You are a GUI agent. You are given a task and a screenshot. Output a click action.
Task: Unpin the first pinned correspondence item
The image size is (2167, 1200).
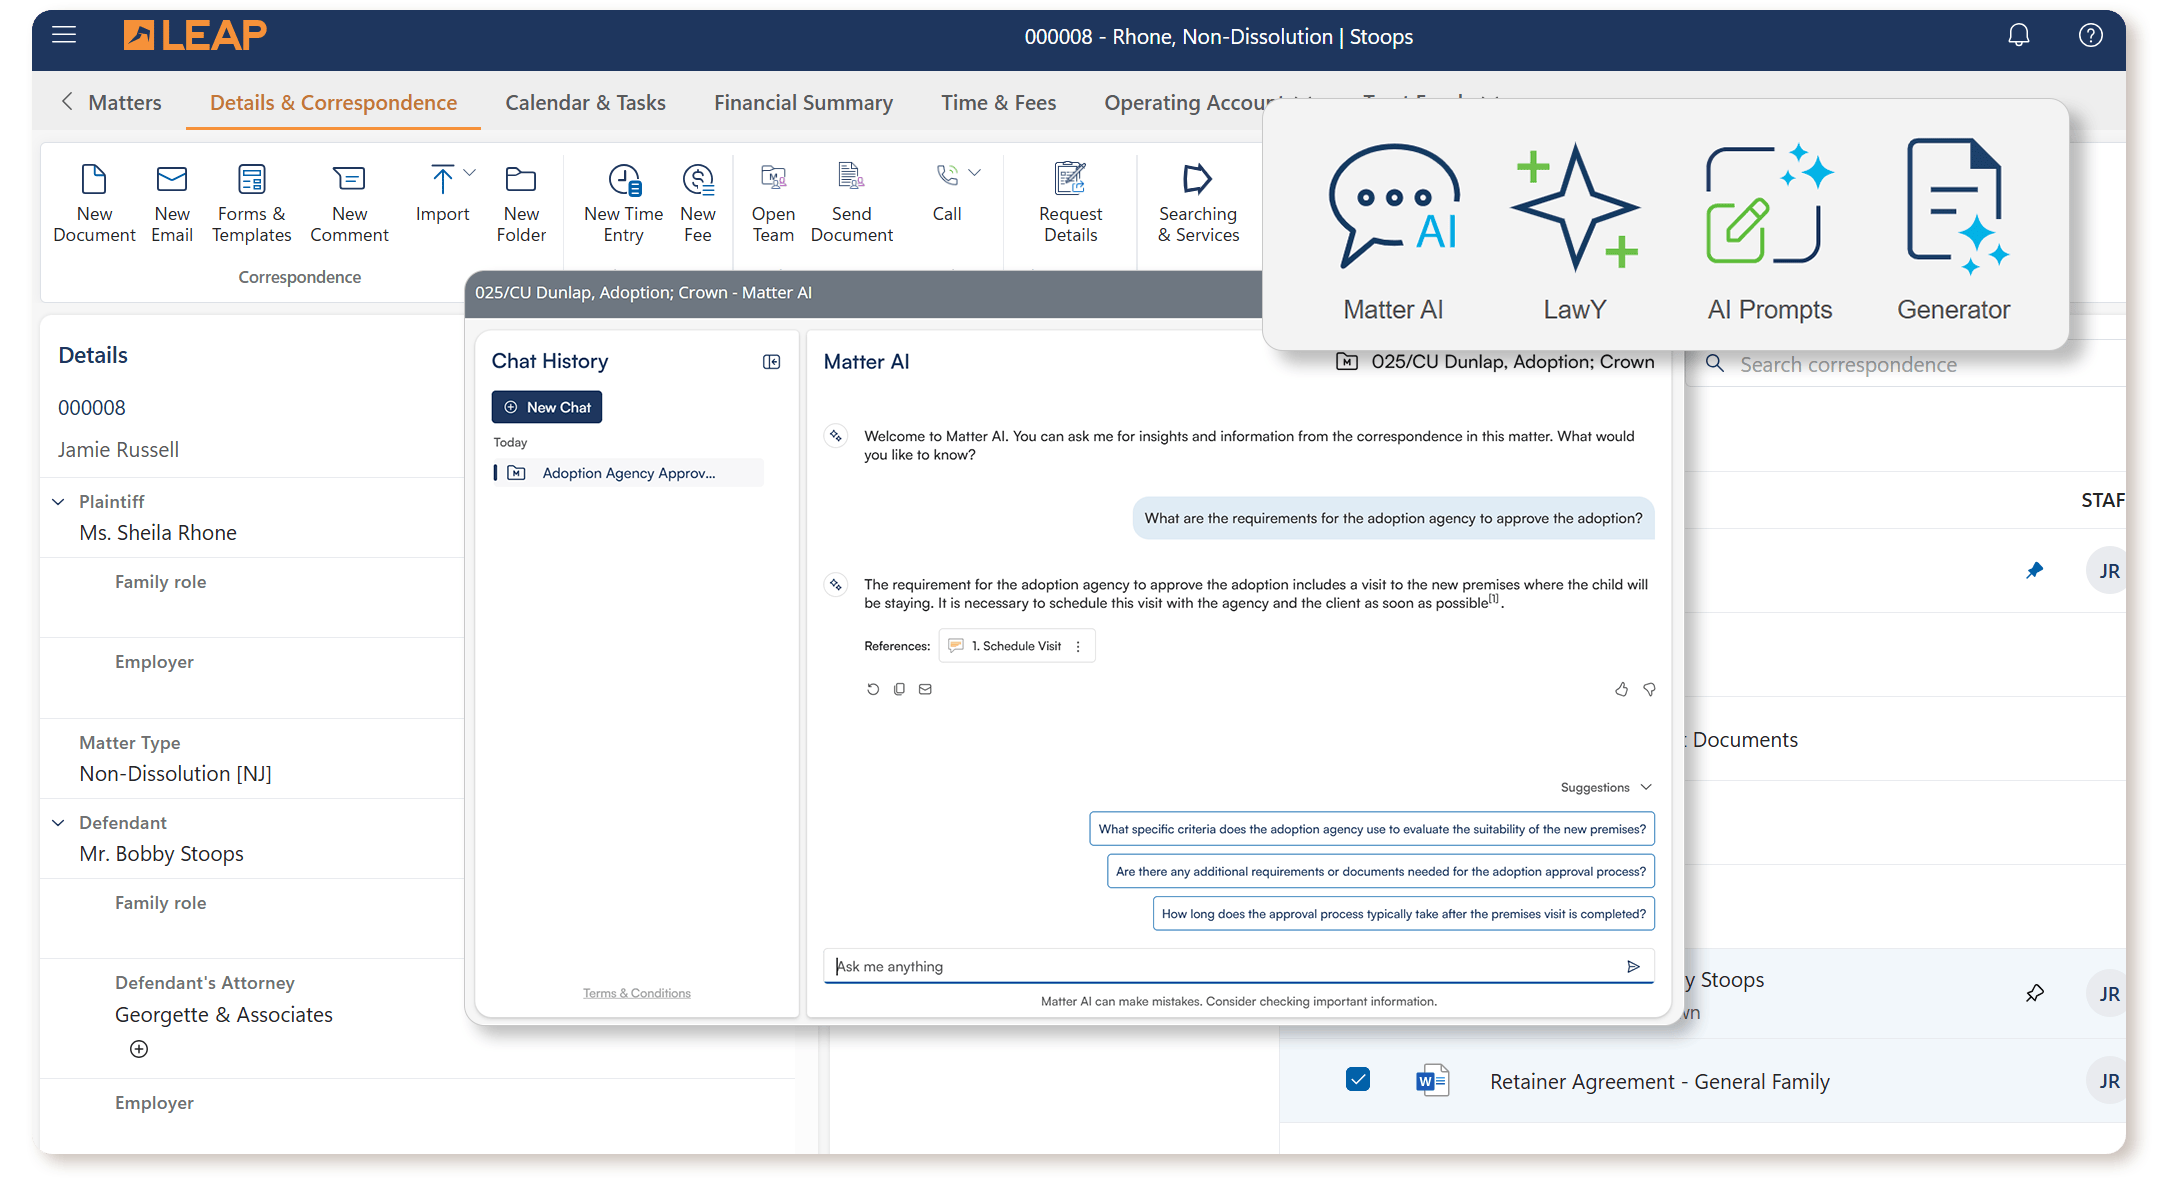coord(2034,571)
